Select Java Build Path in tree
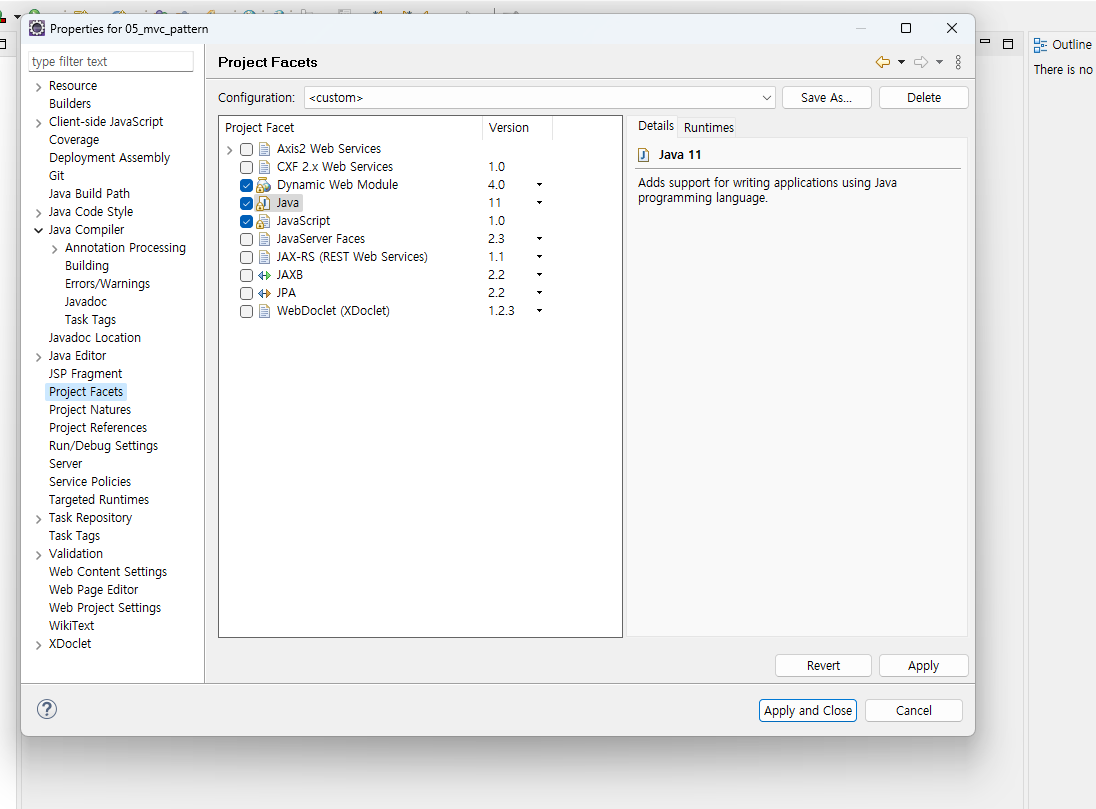This screenshot has width=1096, height=809. coord(89,194)
